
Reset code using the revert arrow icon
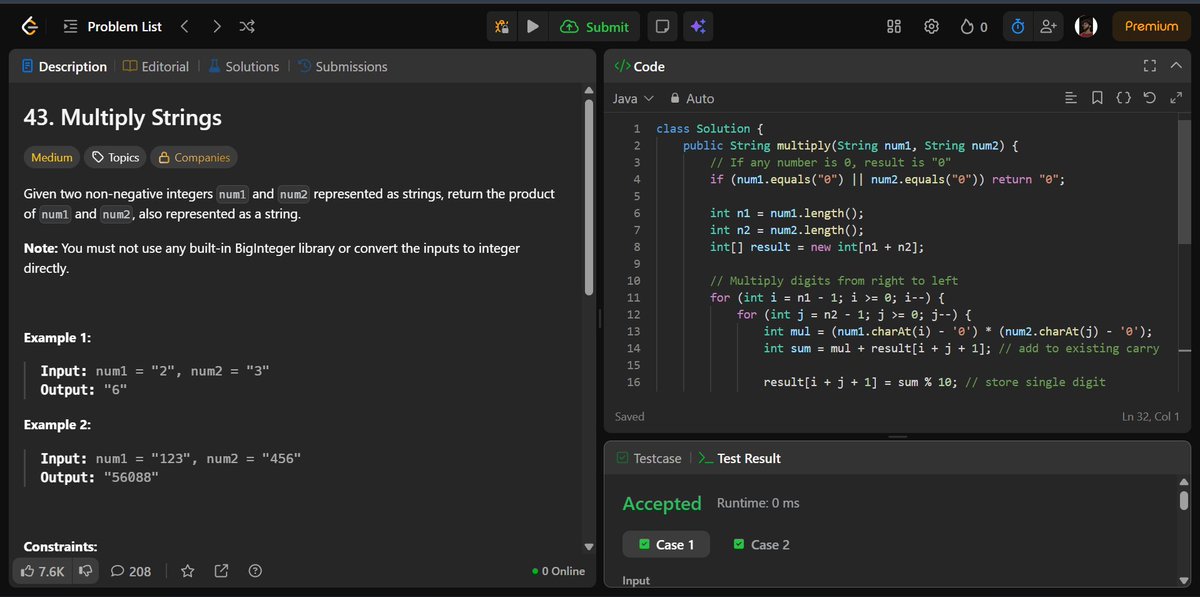tap(1149, 98)
